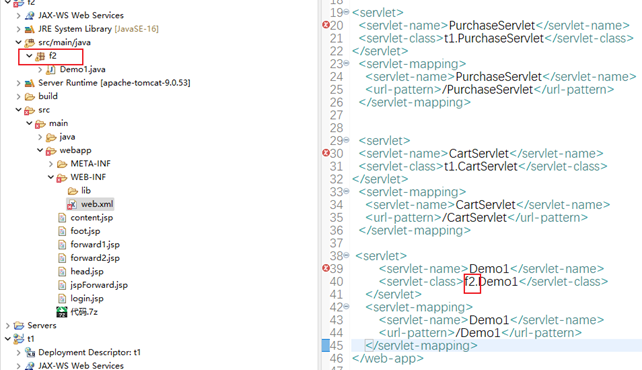The image size is (642, 370).
Task: Fold the servlet-mapping element at line 42
Action: click(x=346, y=306)
